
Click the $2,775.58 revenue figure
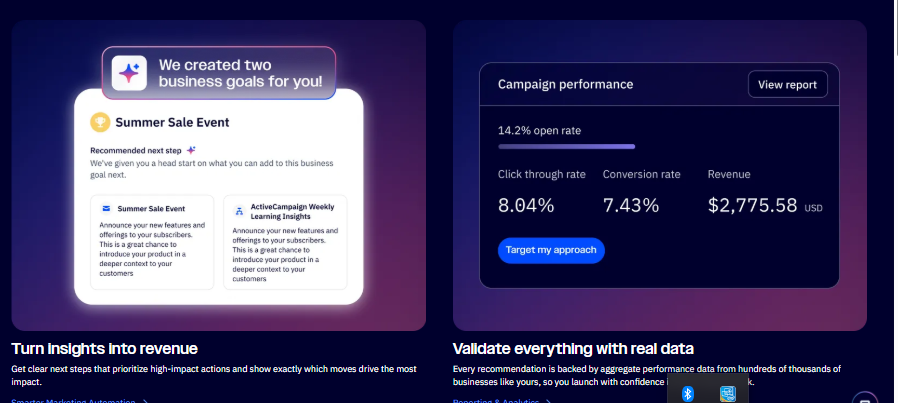click(x=752, y=206)
